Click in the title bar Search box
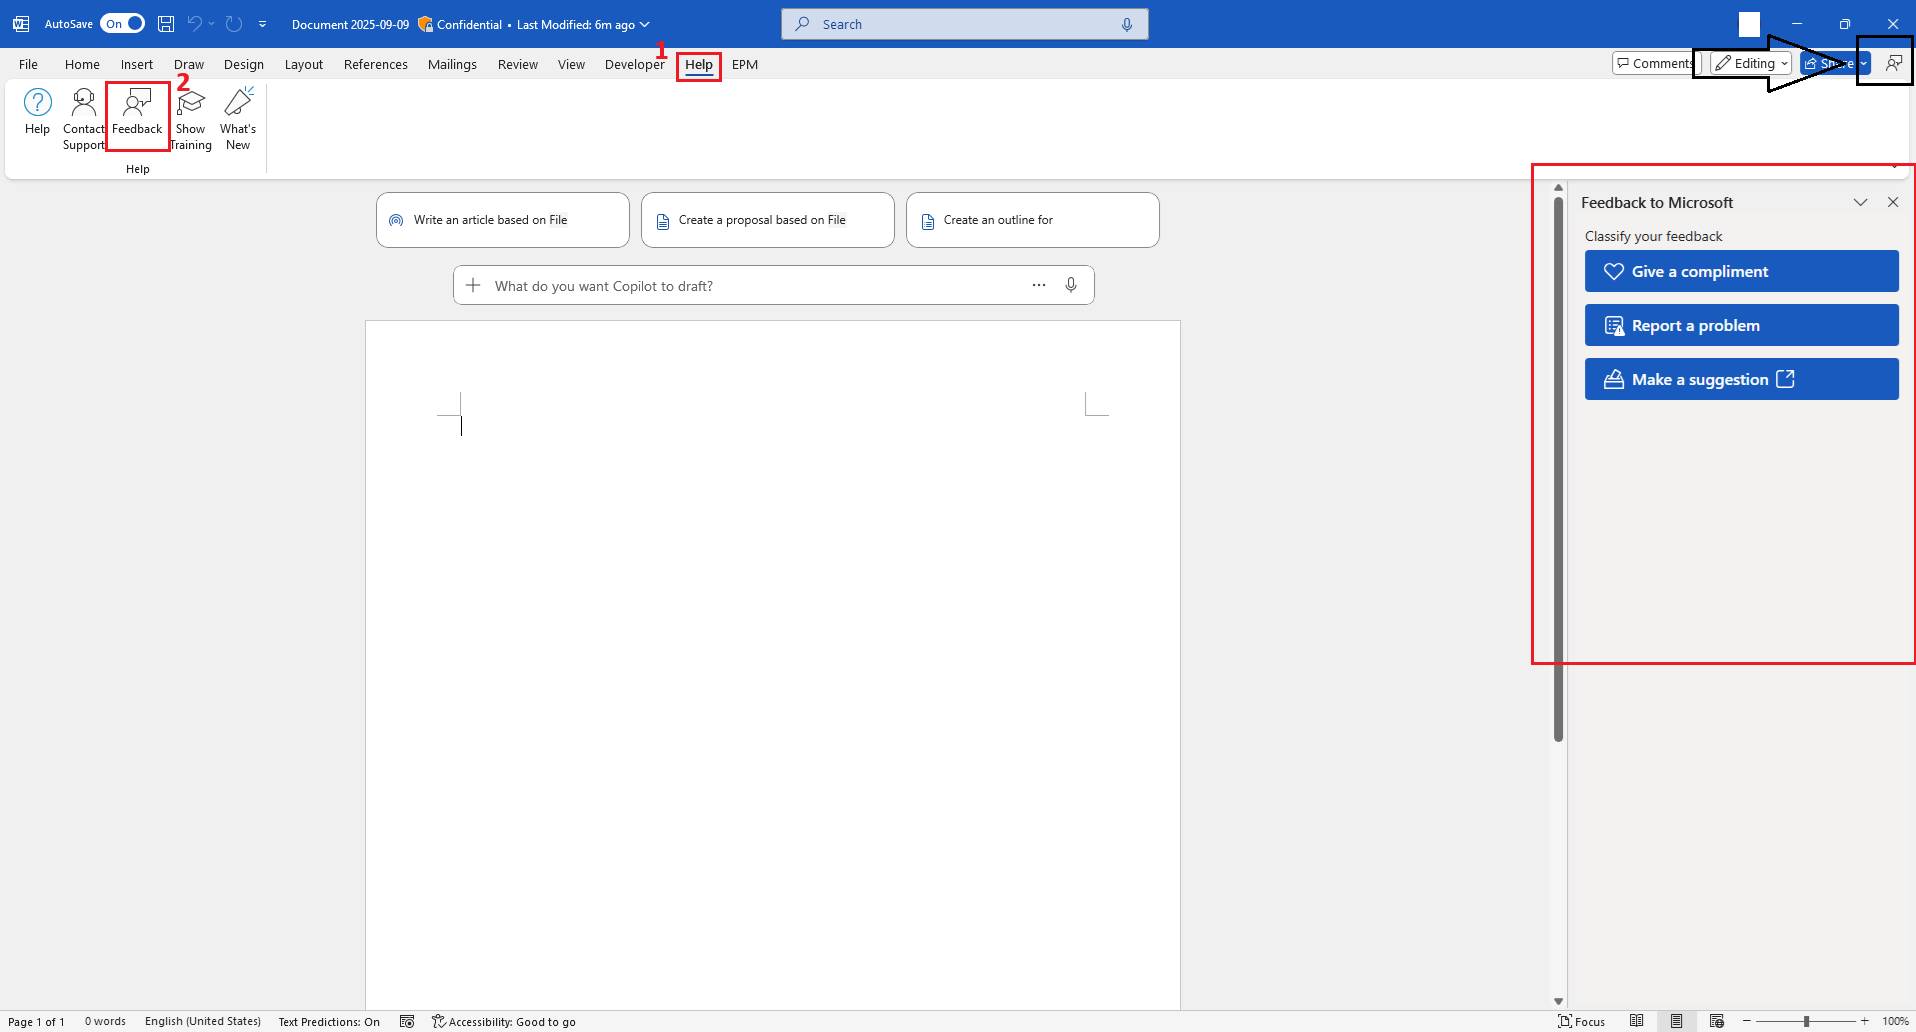 point(964,24)
